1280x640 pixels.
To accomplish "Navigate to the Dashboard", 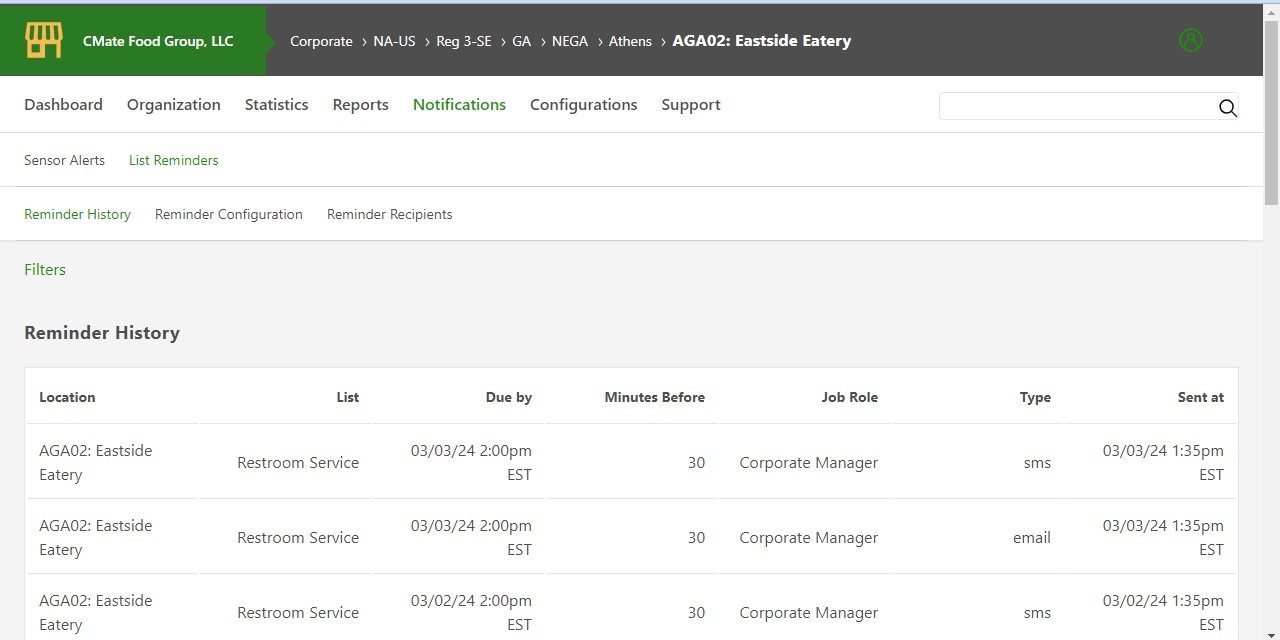I will [63, 104].
